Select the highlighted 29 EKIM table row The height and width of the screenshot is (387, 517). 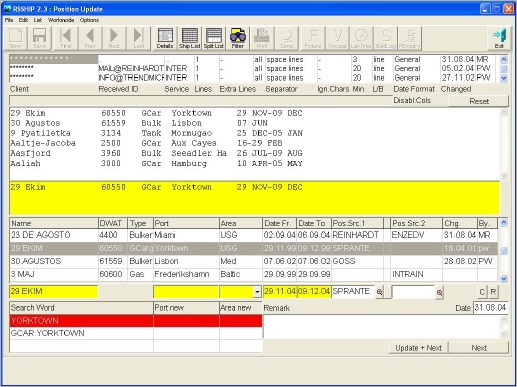pyautogui.click(x=254, y=248)
